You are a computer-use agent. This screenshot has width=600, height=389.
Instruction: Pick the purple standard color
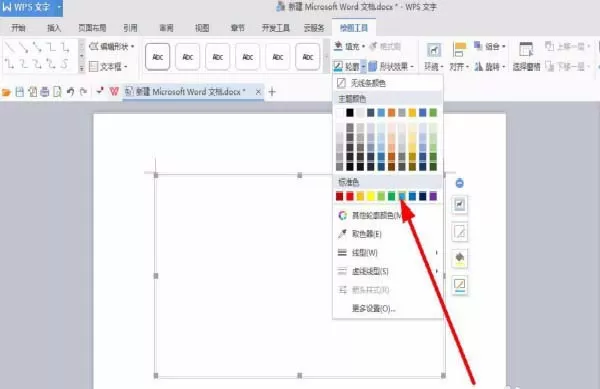click(x=433, y=196)
